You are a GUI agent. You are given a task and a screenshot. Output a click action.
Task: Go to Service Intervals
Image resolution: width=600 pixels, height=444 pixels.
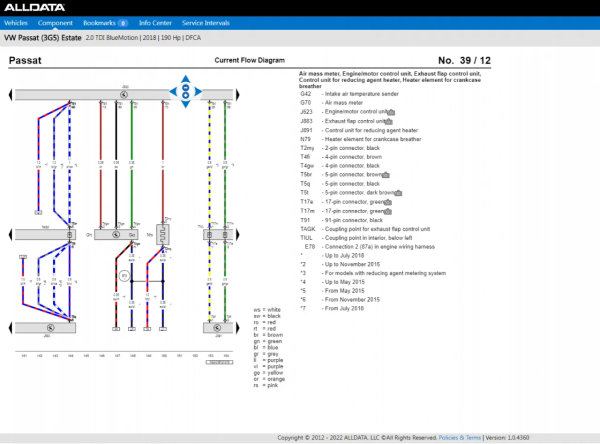tap(207, 21)
